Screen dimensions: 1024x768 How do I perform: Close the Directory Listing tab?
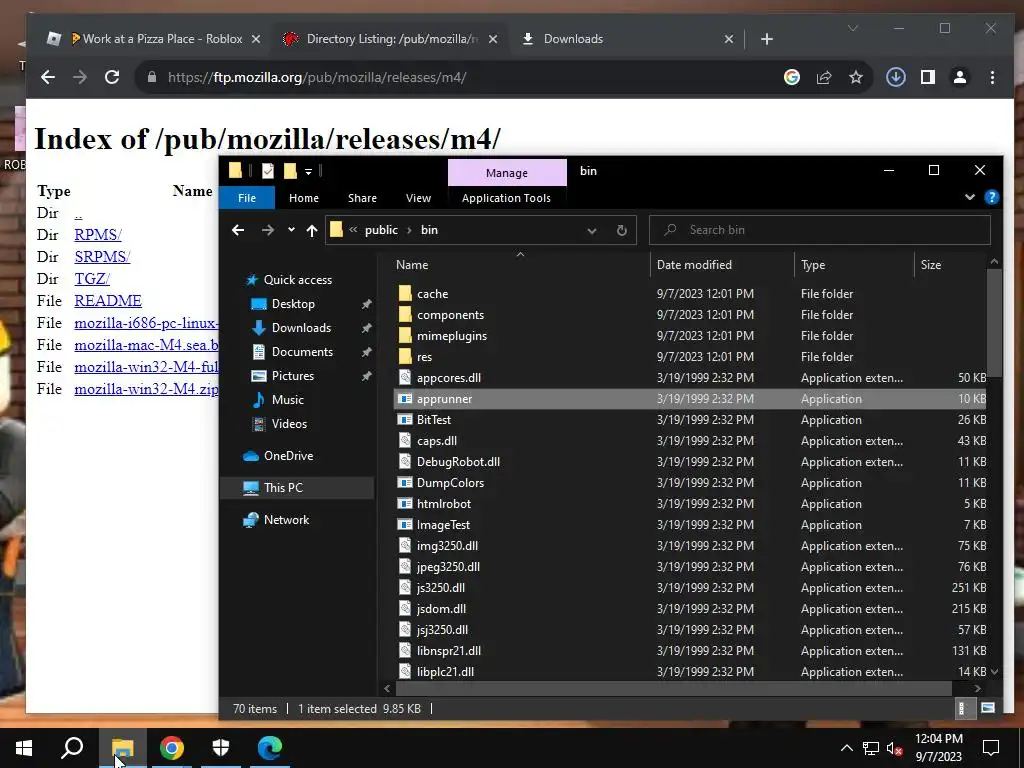[493, 39]
